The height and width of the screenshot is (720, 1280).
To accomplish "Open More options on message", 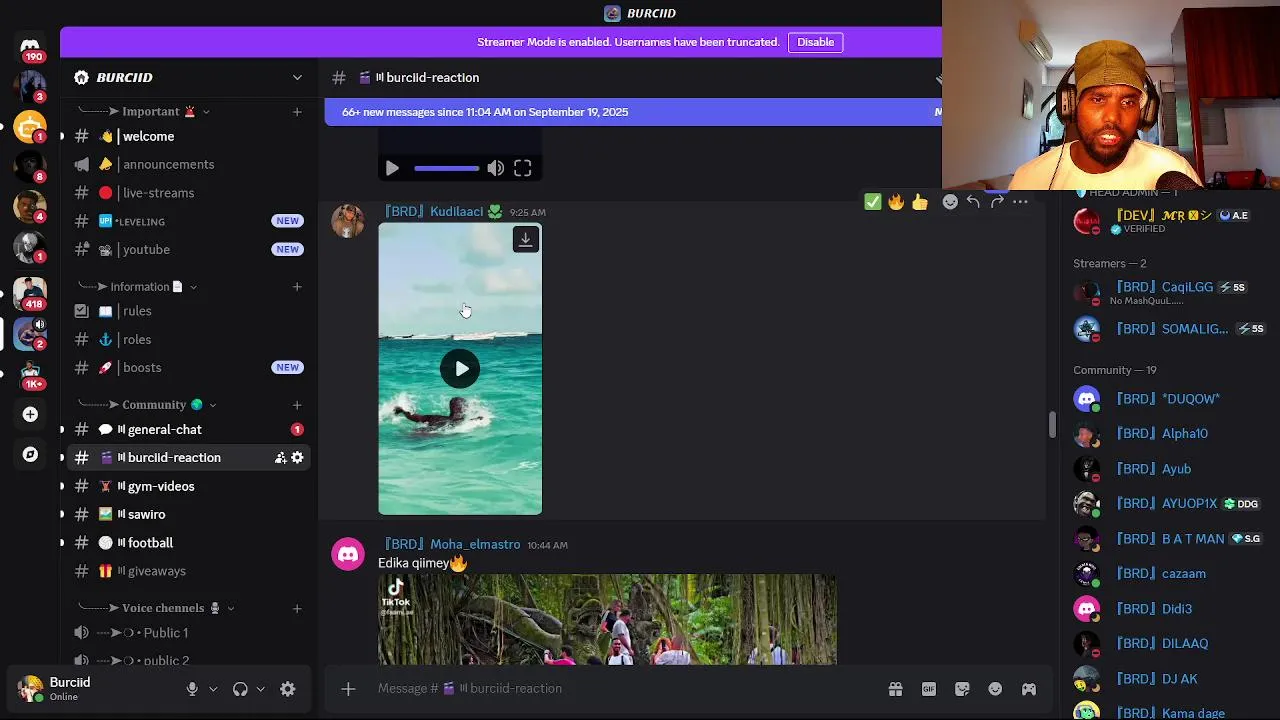I will pyautogui.click(x=1020, y=202).
